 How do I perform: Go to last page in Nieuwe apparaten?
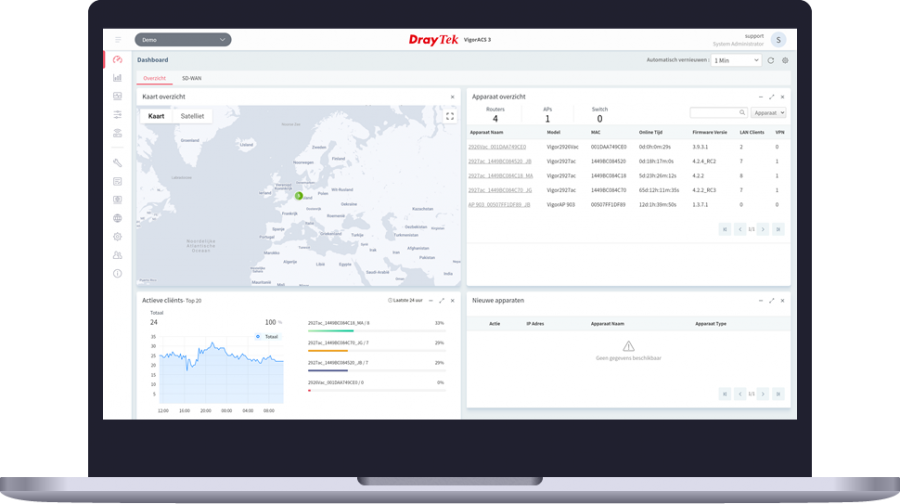tap(778, 394)
